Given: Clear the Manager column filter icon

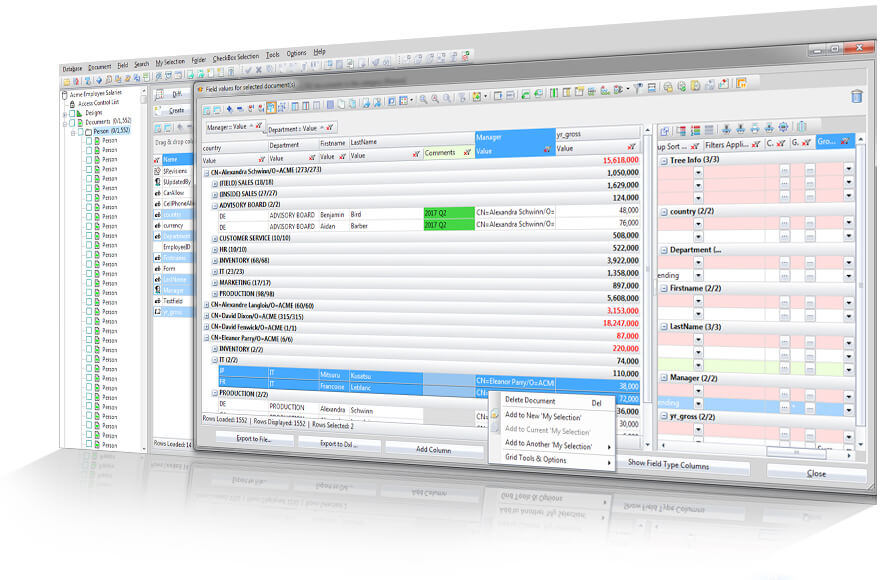Looking at the screenshot, I should [547, 149].
